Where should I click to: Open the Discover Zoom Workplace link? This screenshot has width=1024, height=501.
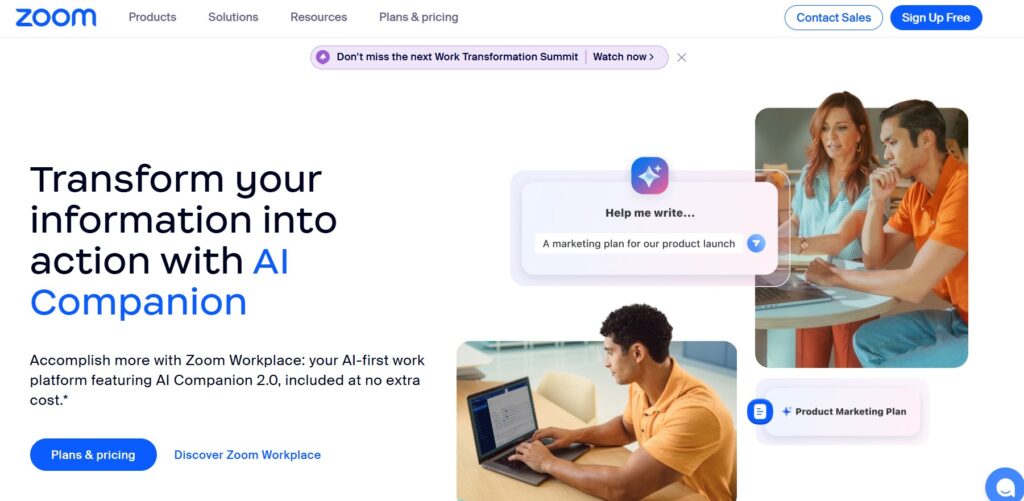pyautogui.click(x=248, y=455)
